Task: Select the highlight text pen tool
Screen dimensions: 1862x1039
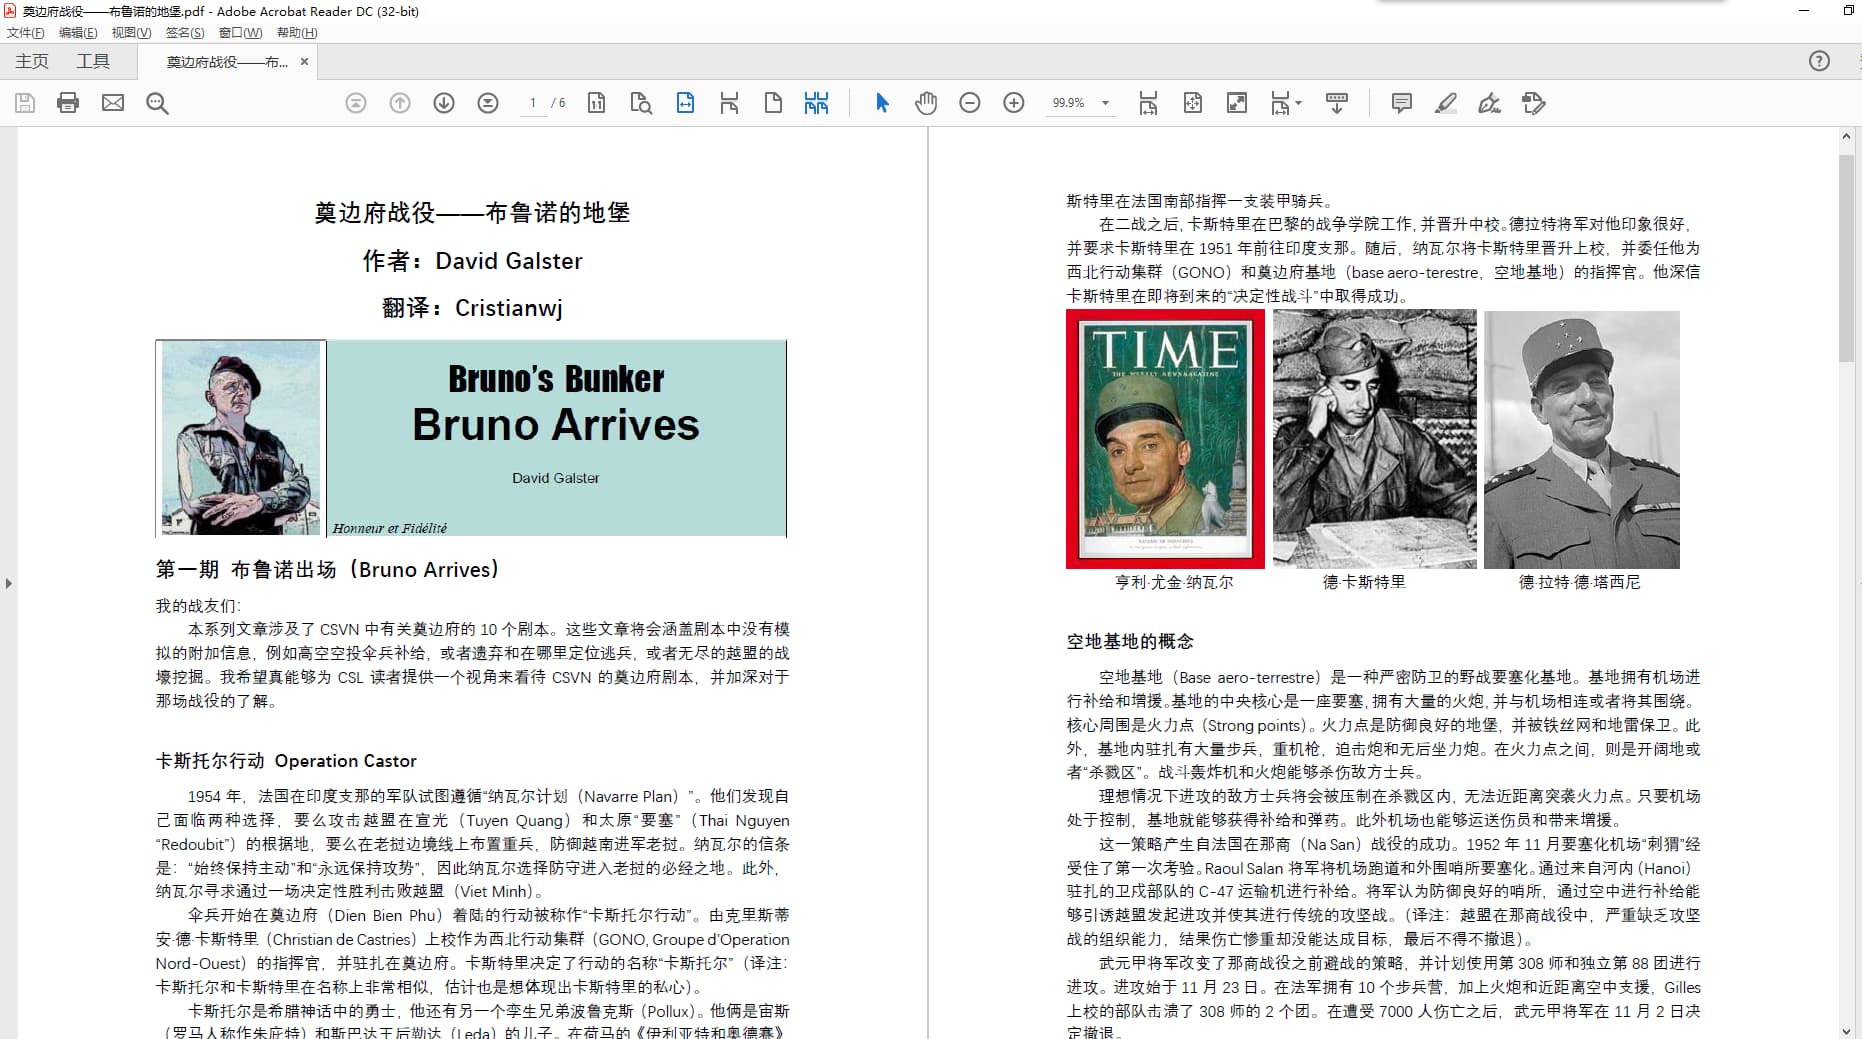Action: click(x=1445, y=103)
